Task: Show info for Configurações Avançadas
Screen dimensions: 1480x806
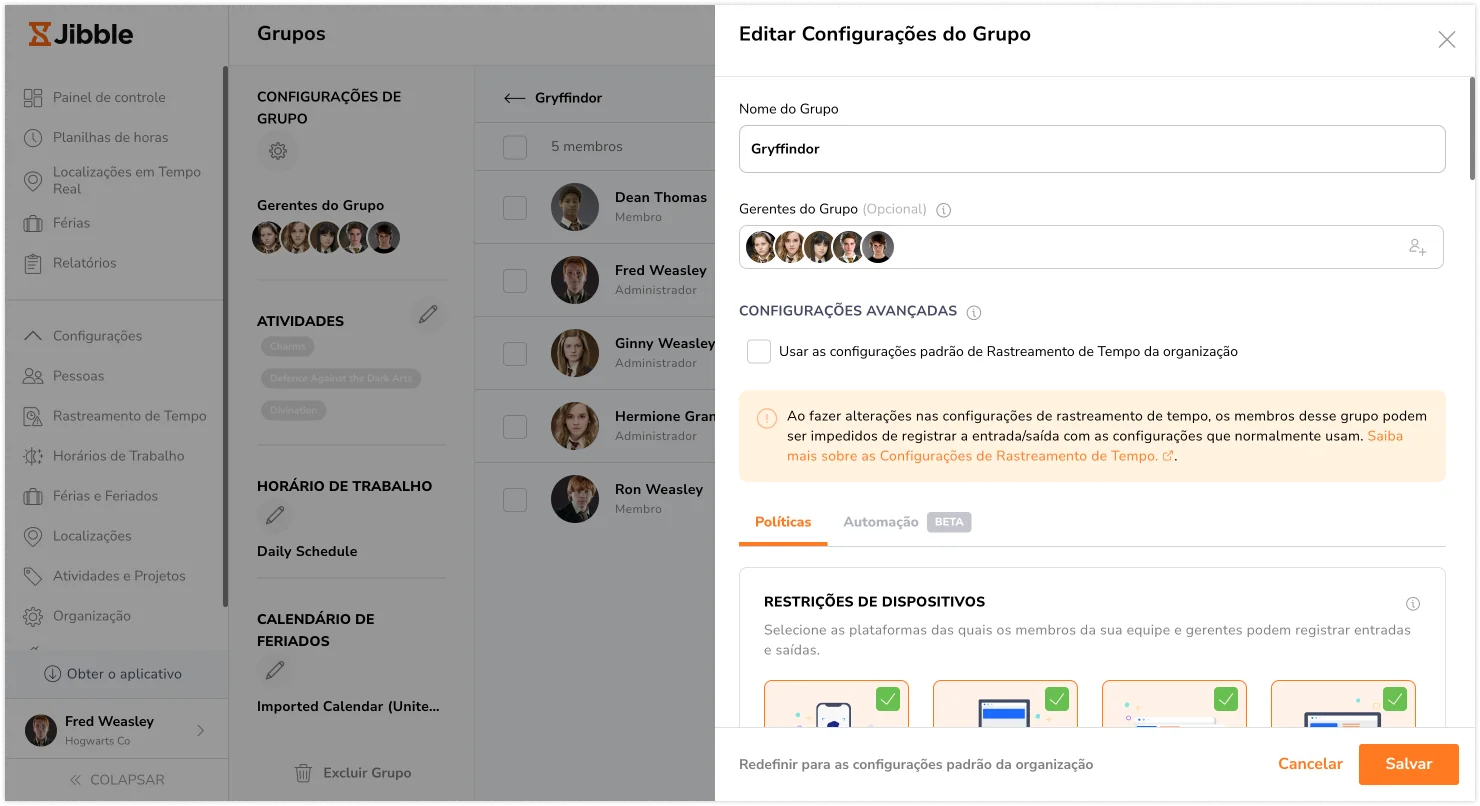Action: point(974,312)
